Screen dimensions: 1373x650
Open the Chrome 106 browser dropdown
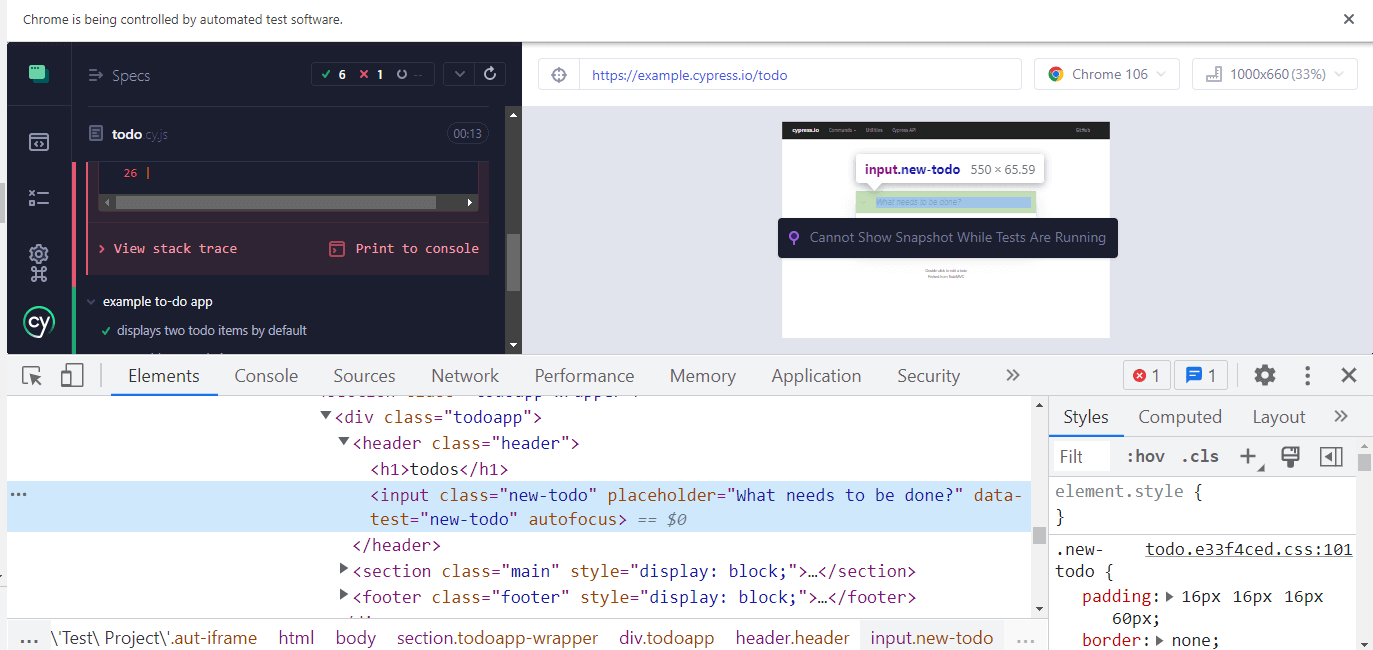tap(1106, 73)
